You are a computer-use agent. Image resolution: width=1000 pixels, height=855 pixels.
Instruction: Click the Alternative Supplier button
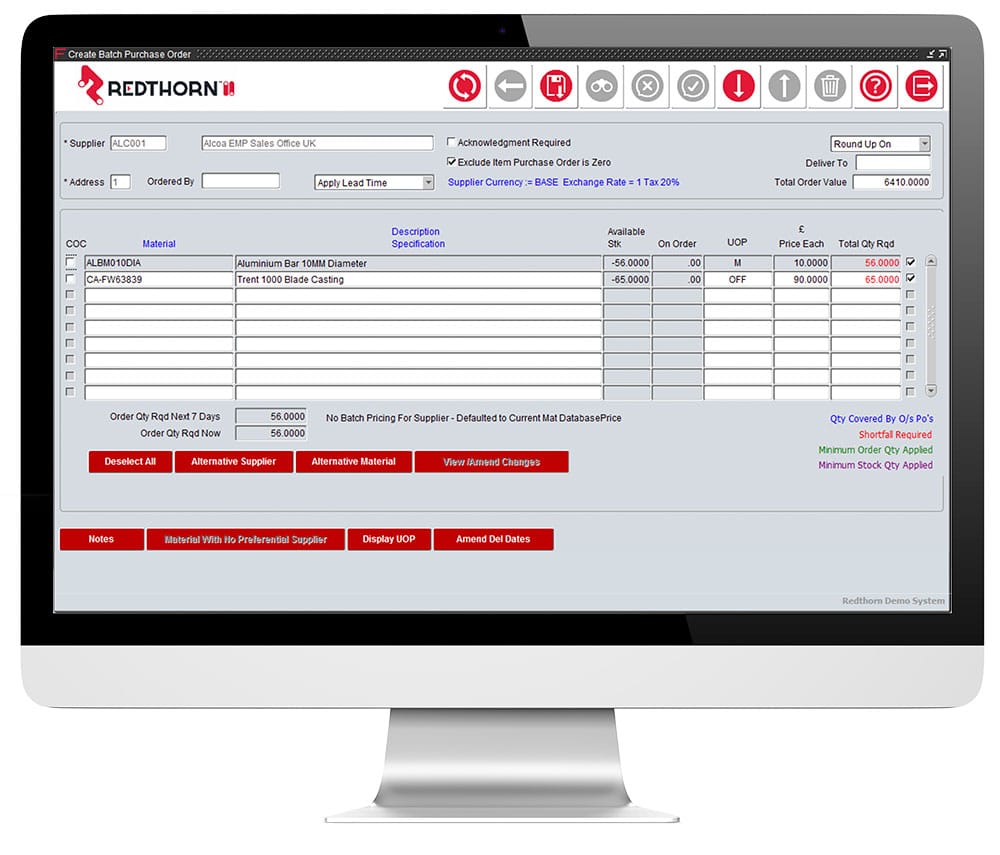click(x=233, y=462)
